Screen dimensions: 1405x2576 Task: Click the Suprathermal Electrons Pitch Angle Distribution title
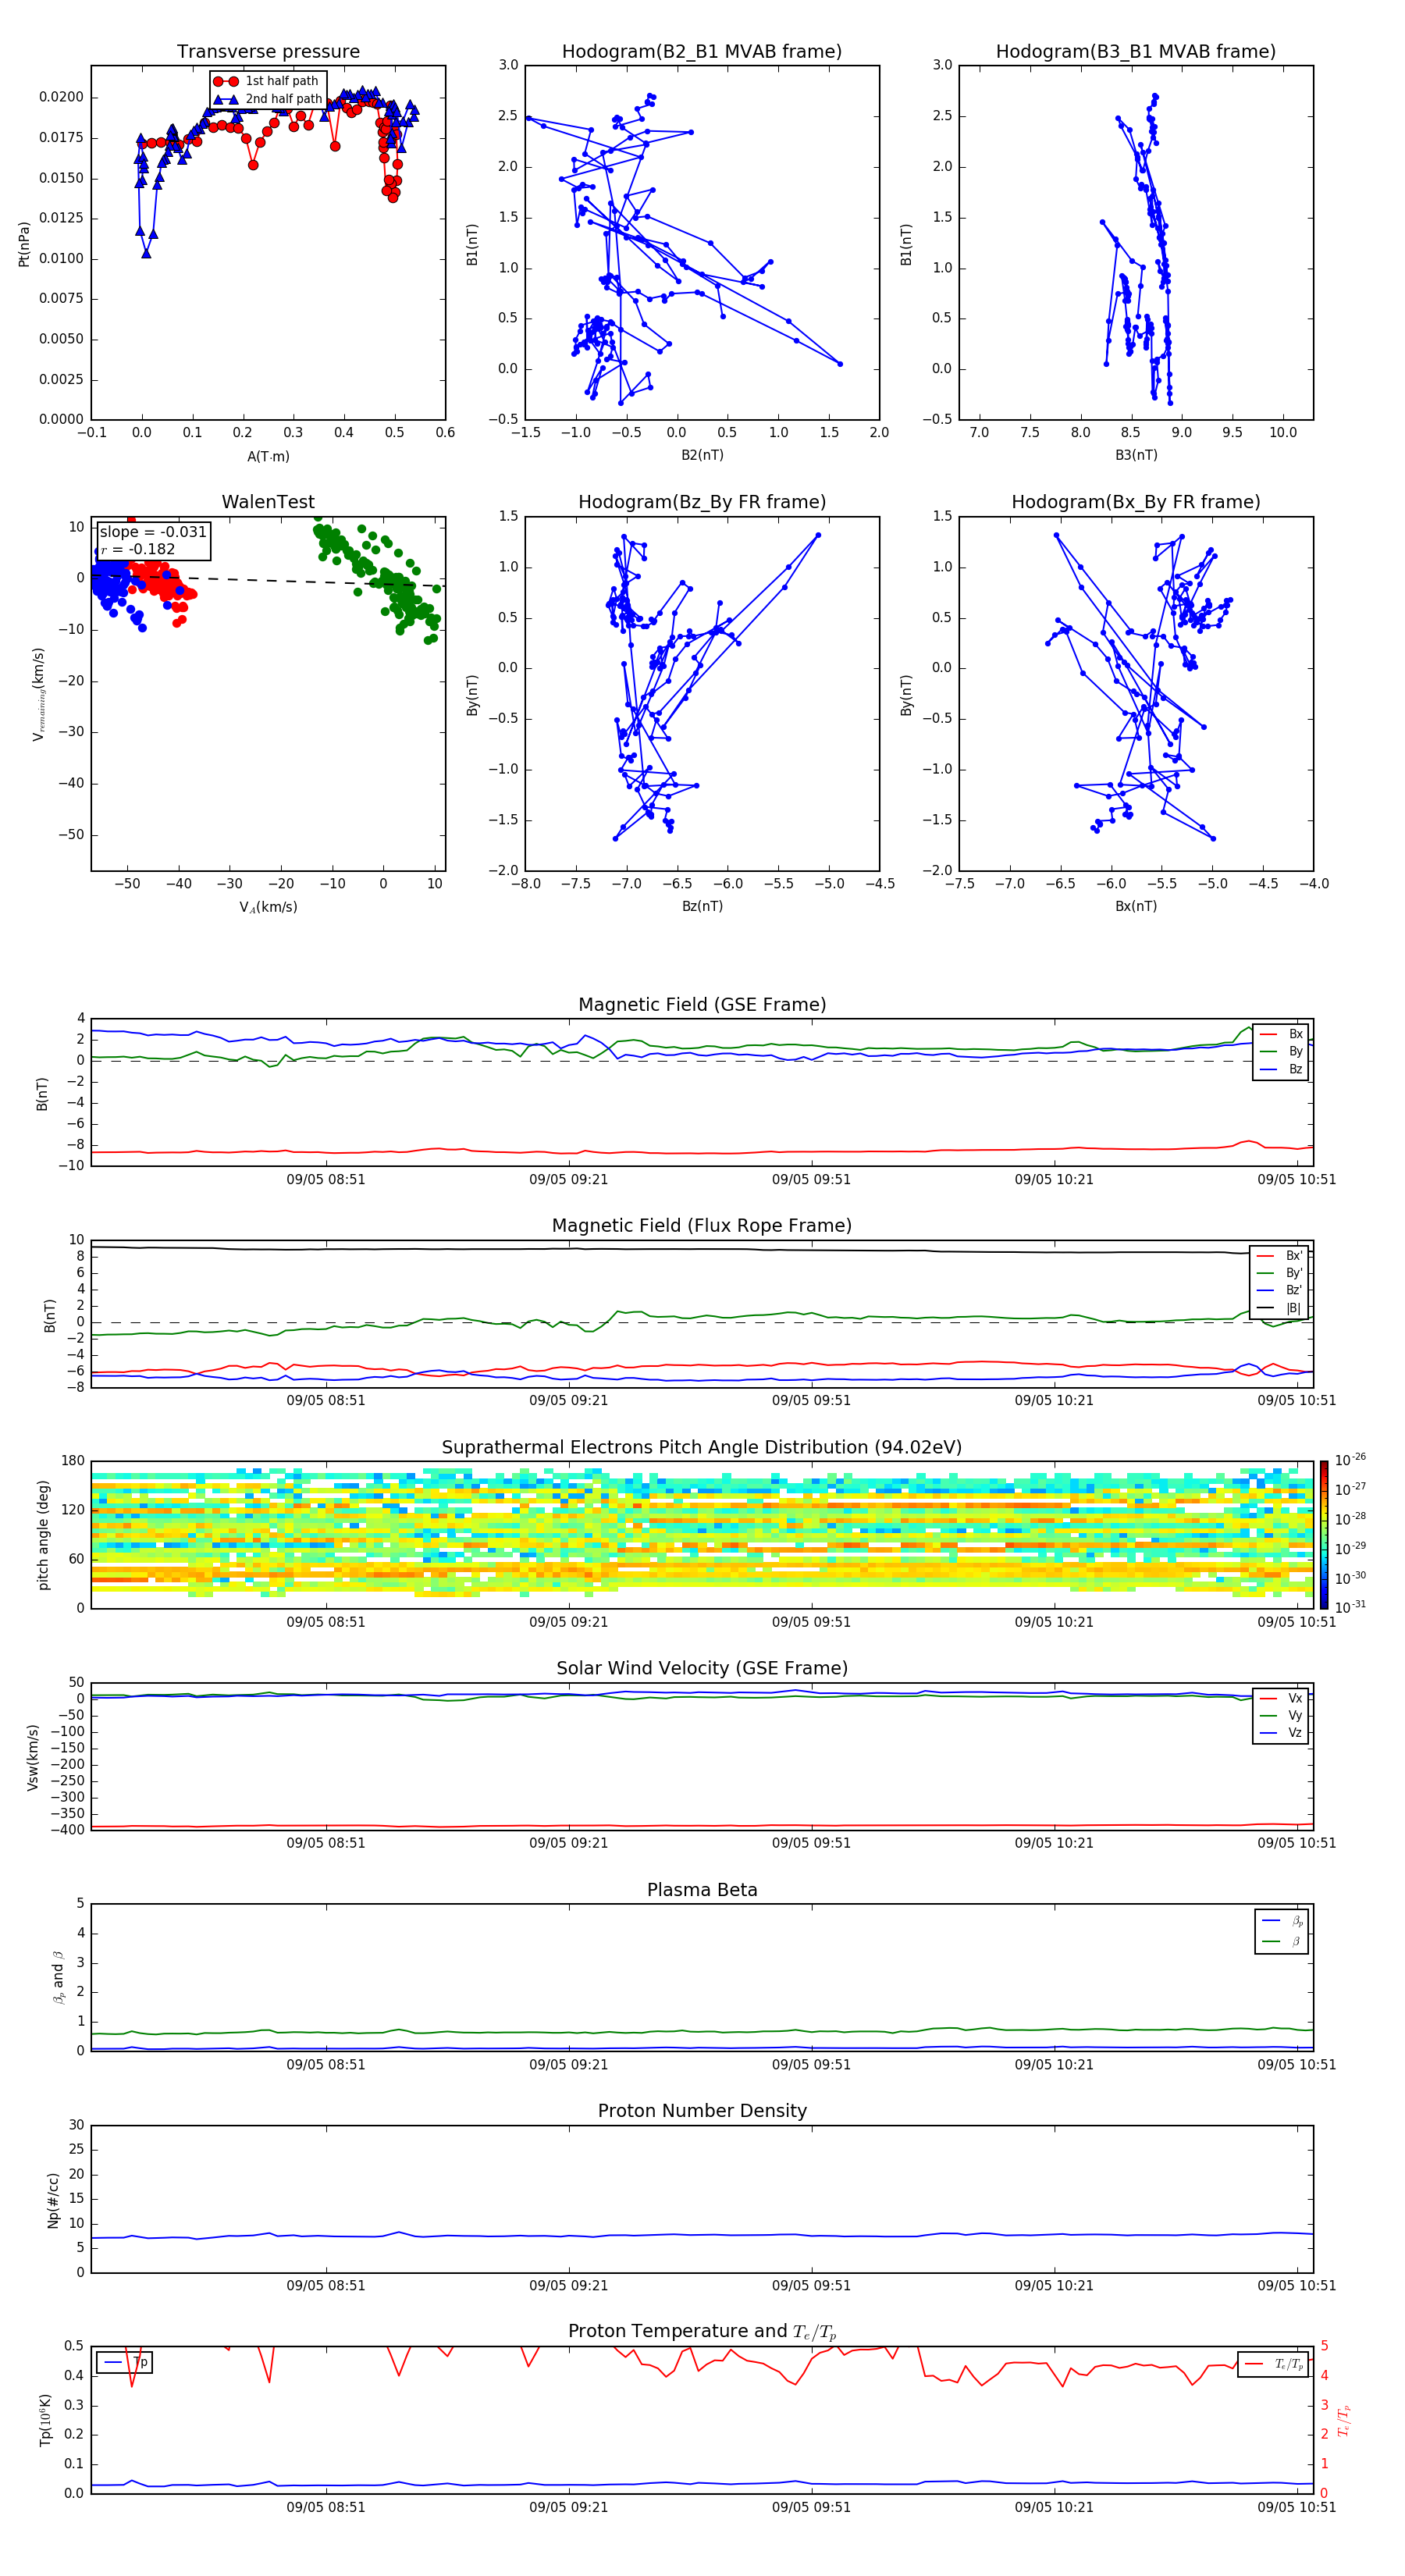(702, 1447)
